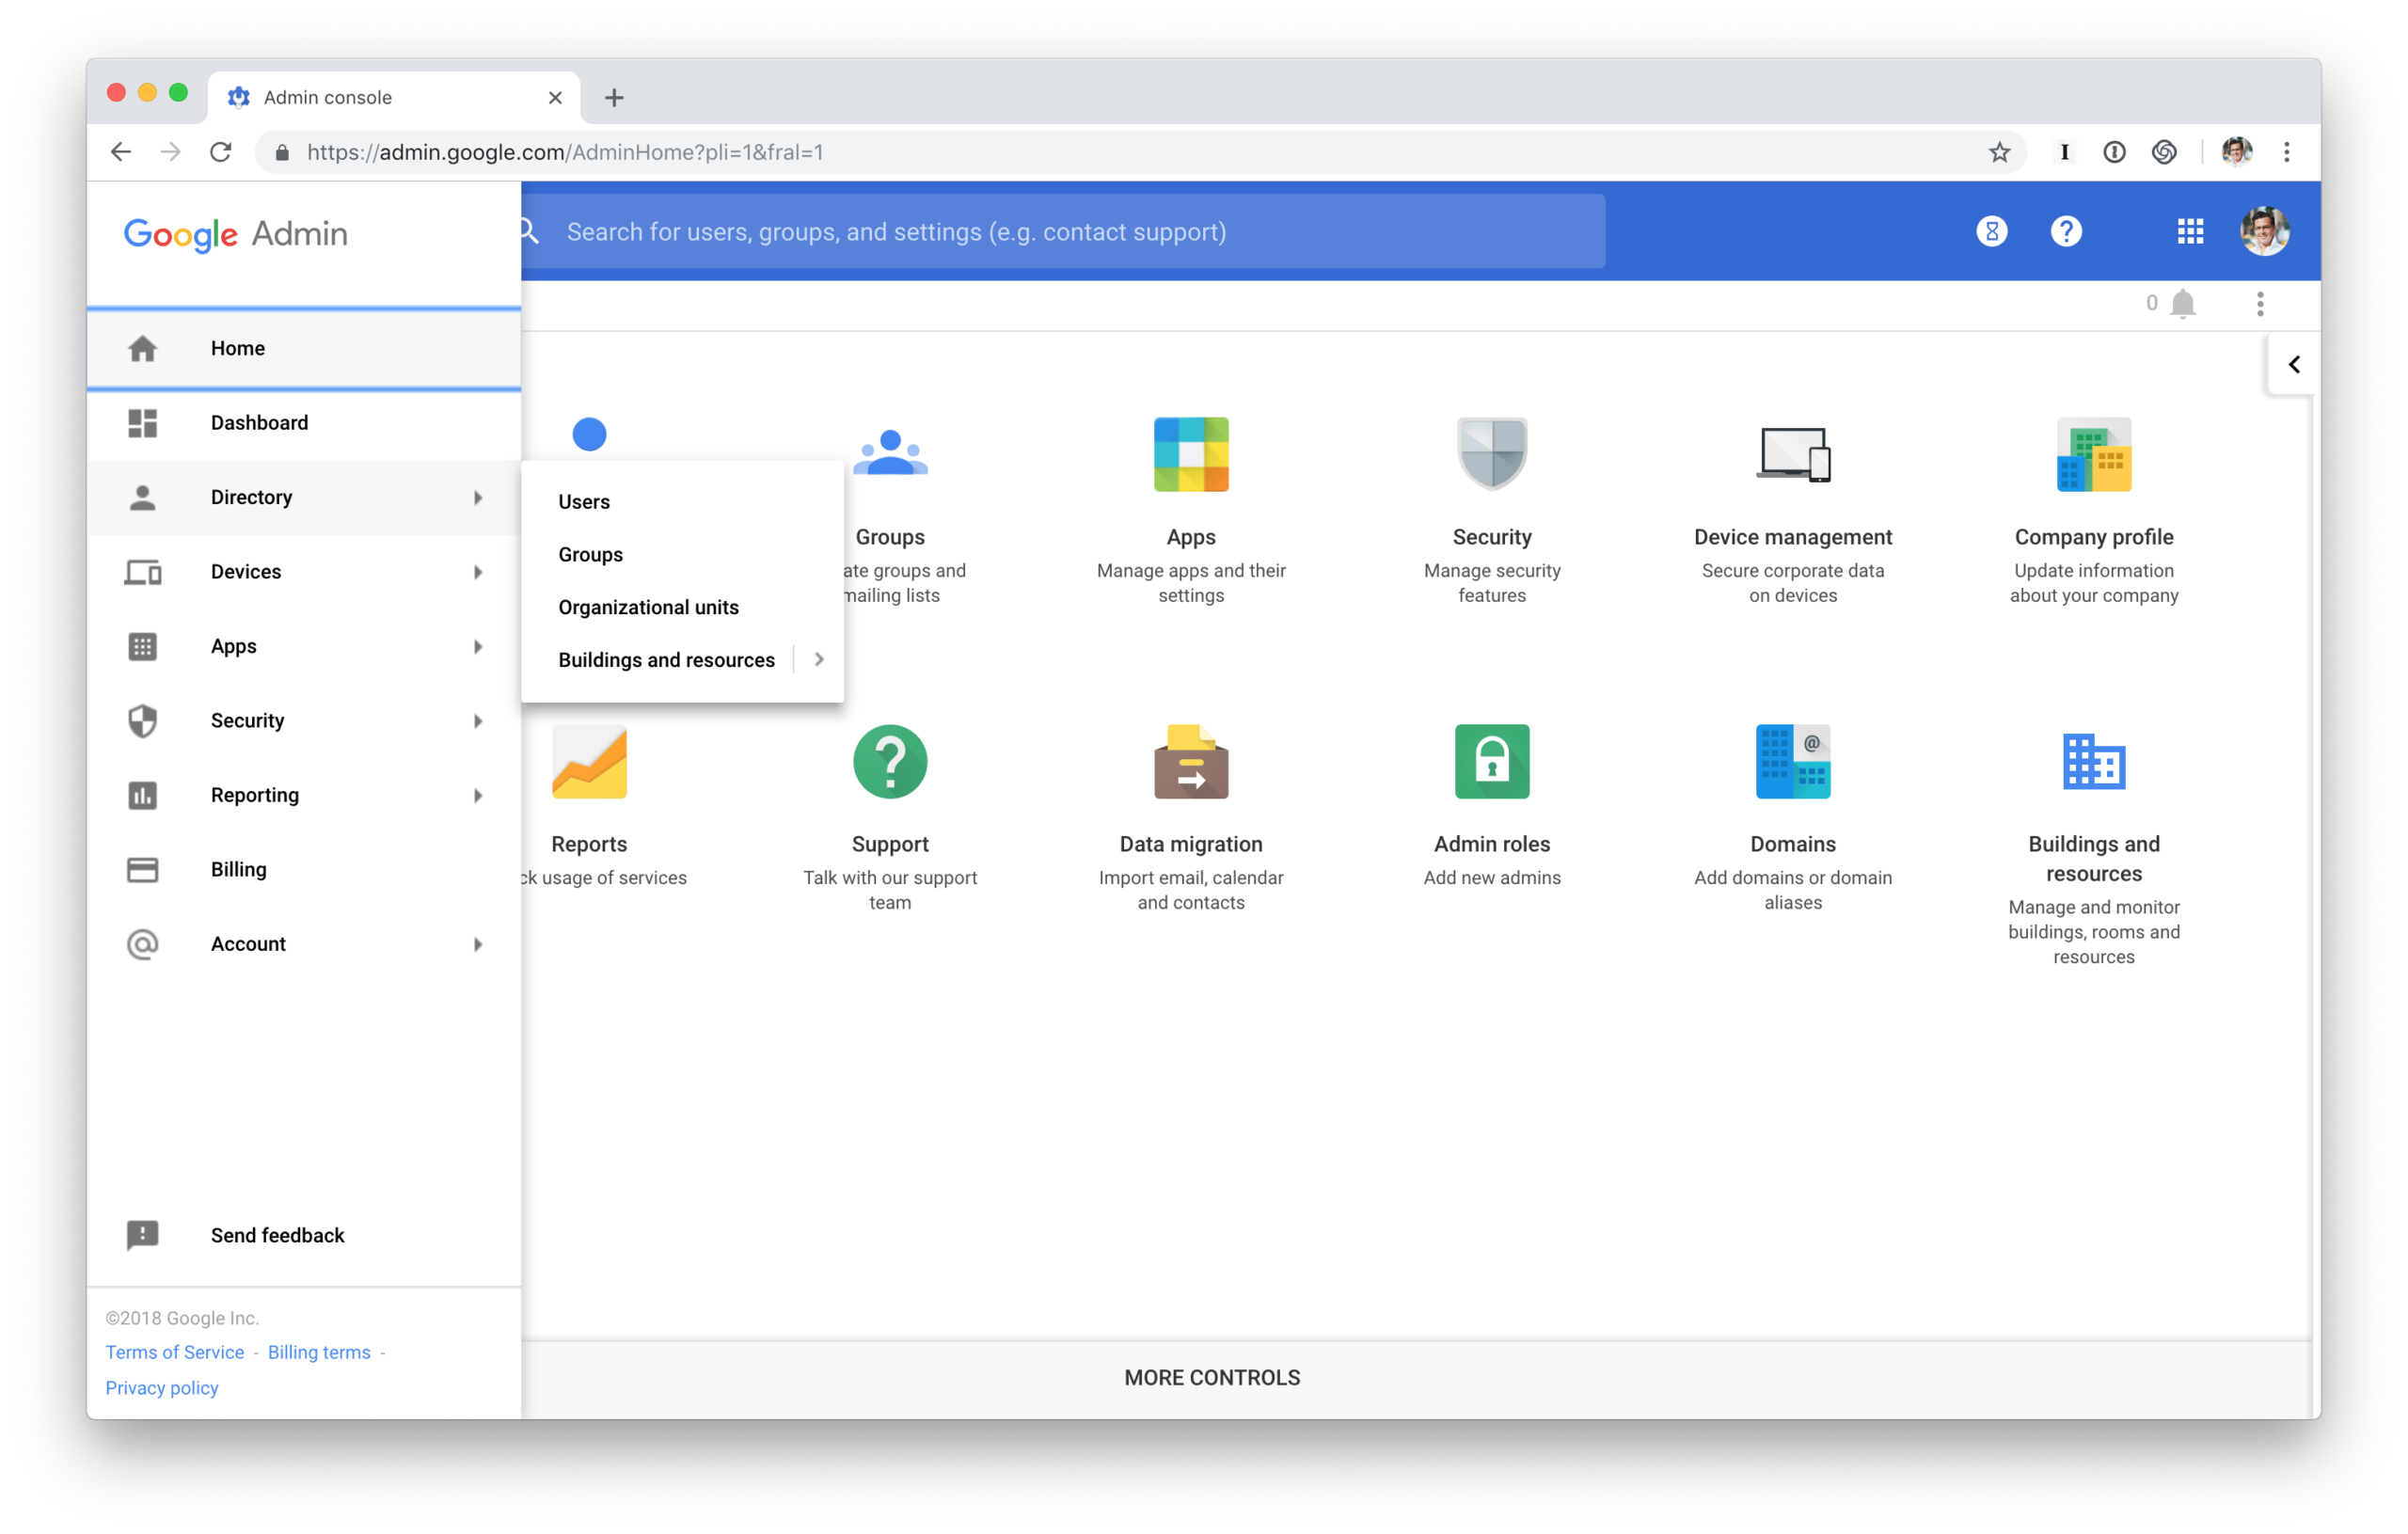Select the Admin console browser tab
The width and height of the screenshot is (2408, 1534).
395,97
